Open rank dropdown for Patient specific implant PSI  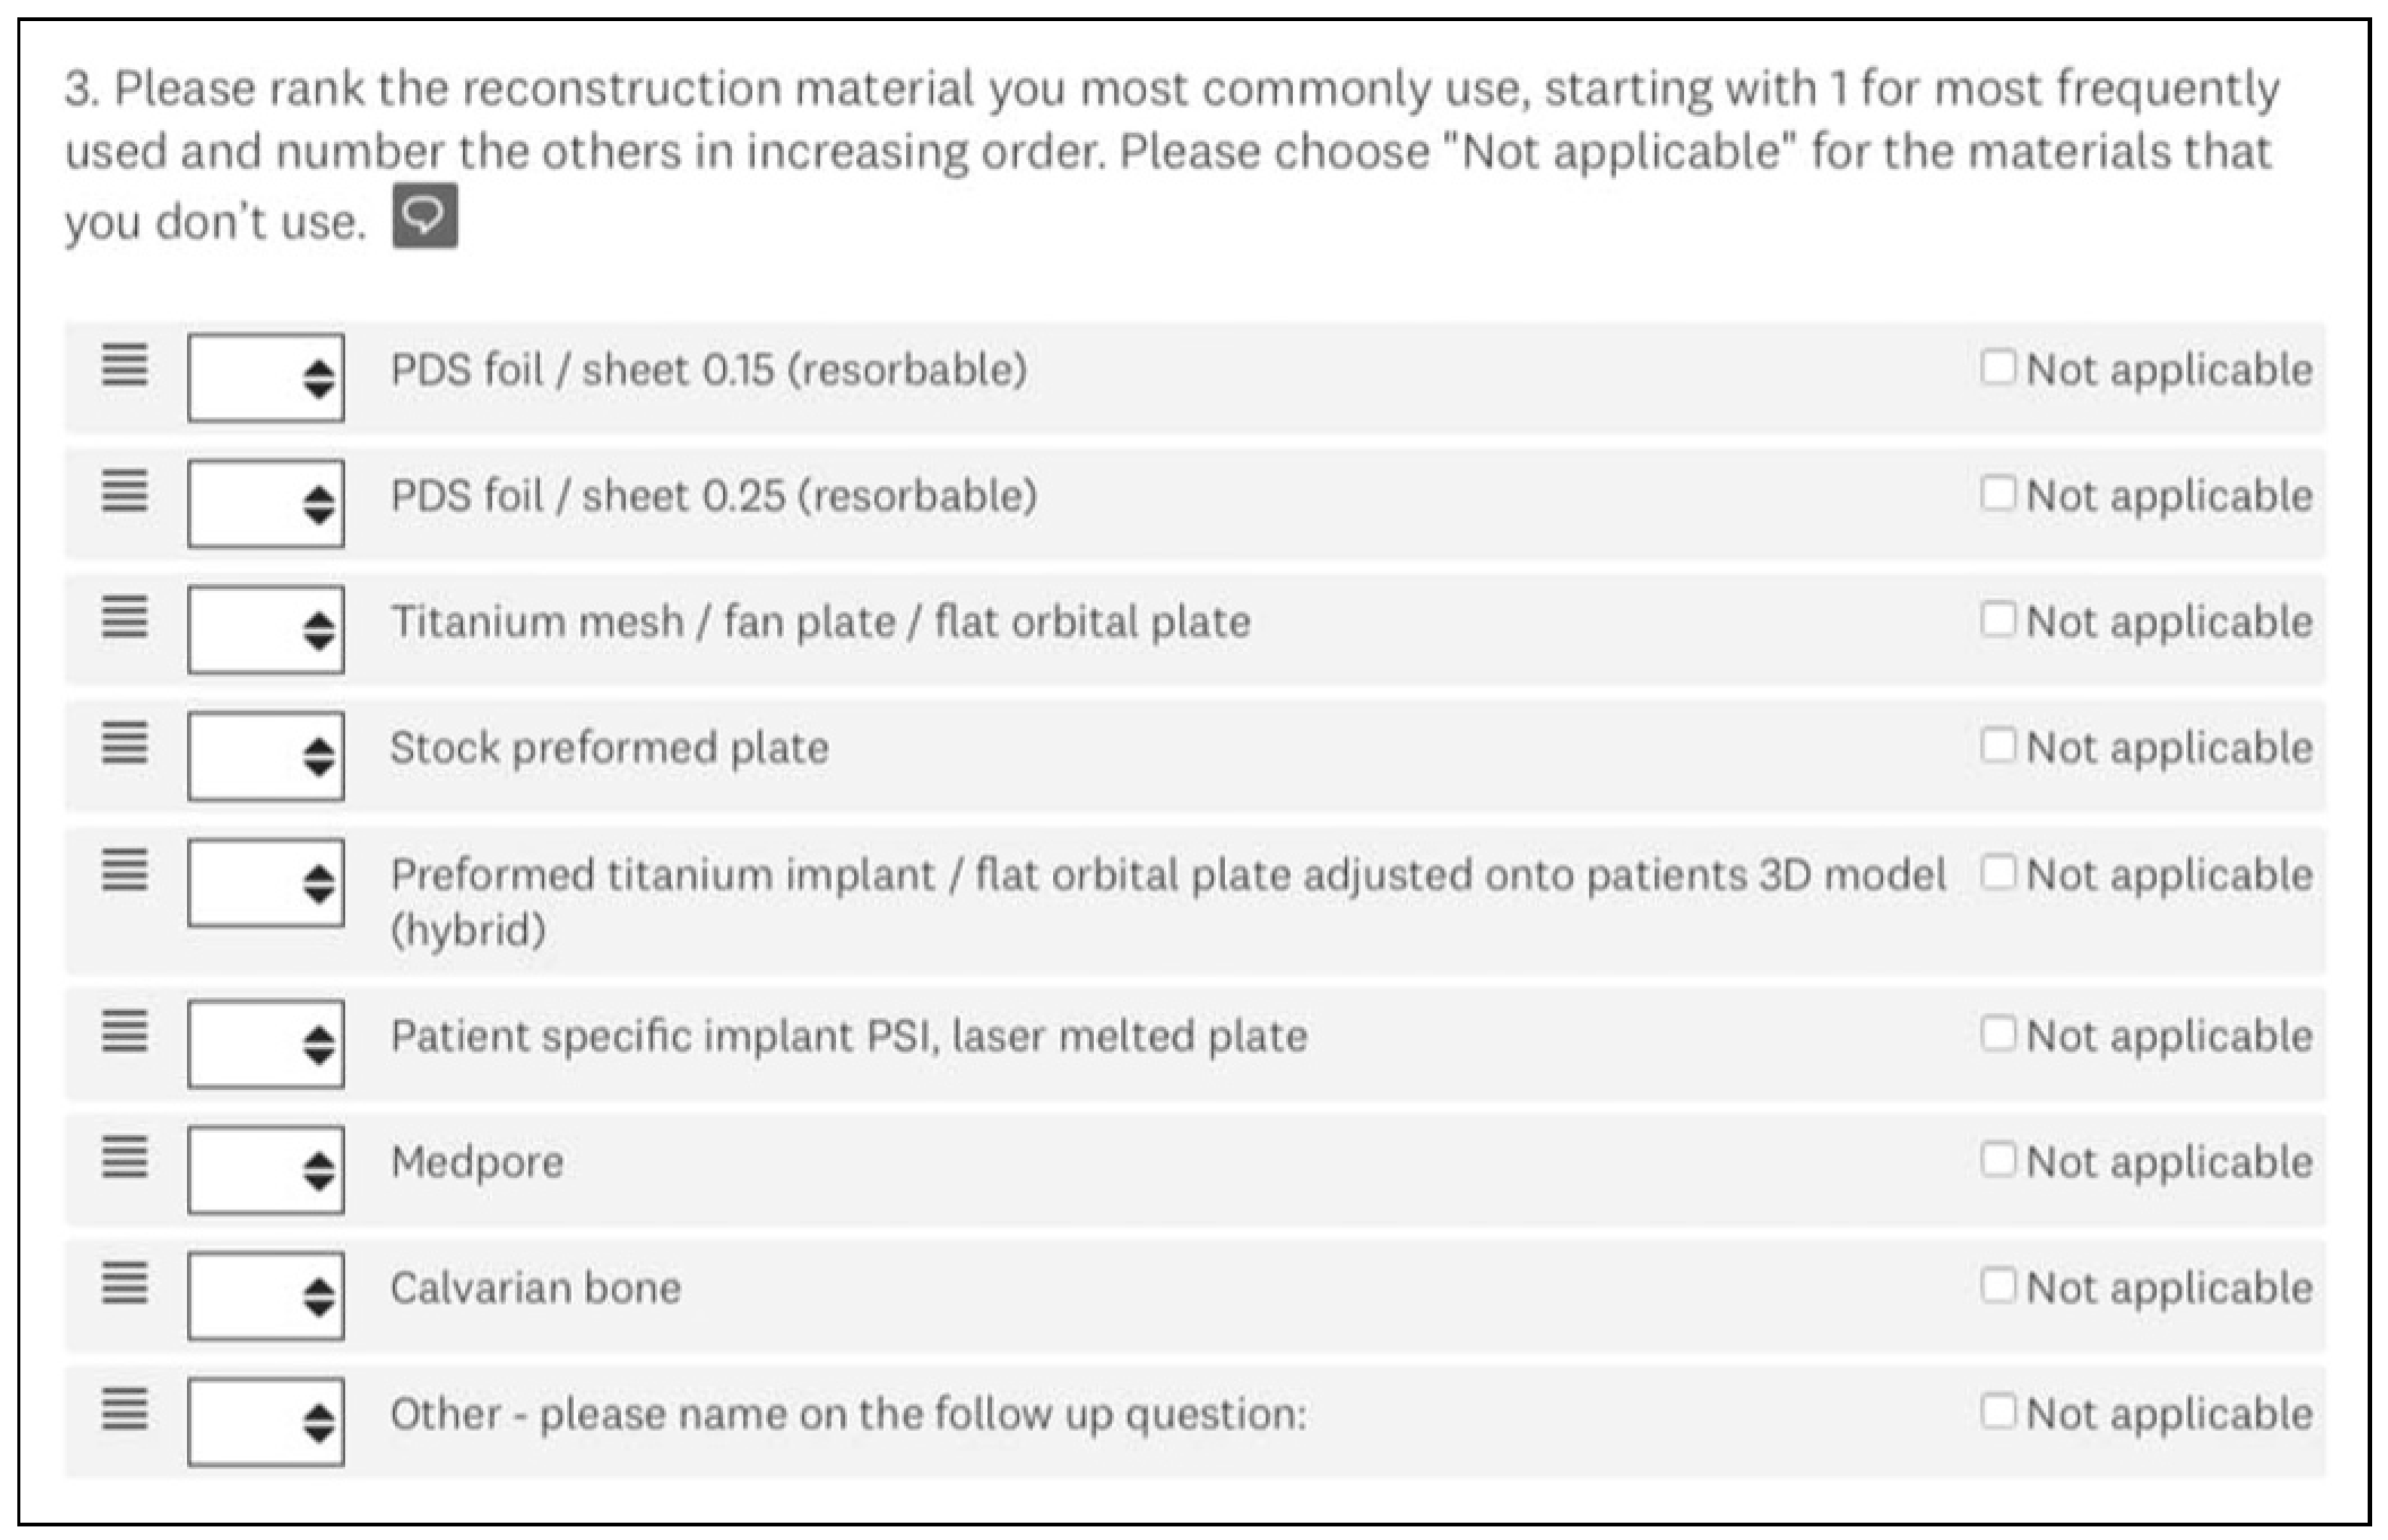(266, 1043)
